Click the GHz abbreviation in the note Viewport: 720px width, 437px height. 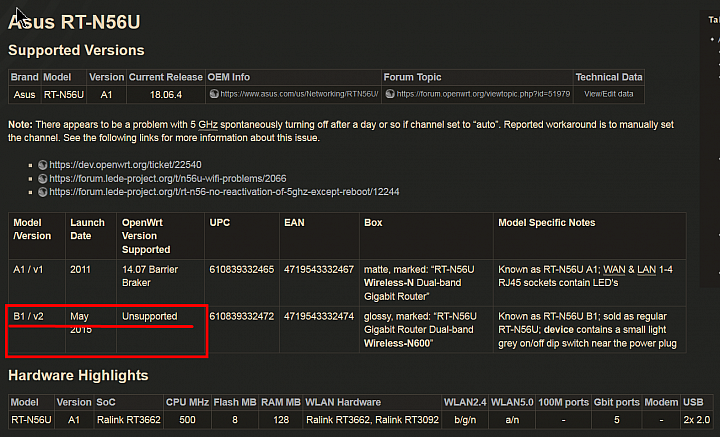(x=208, y=125)
